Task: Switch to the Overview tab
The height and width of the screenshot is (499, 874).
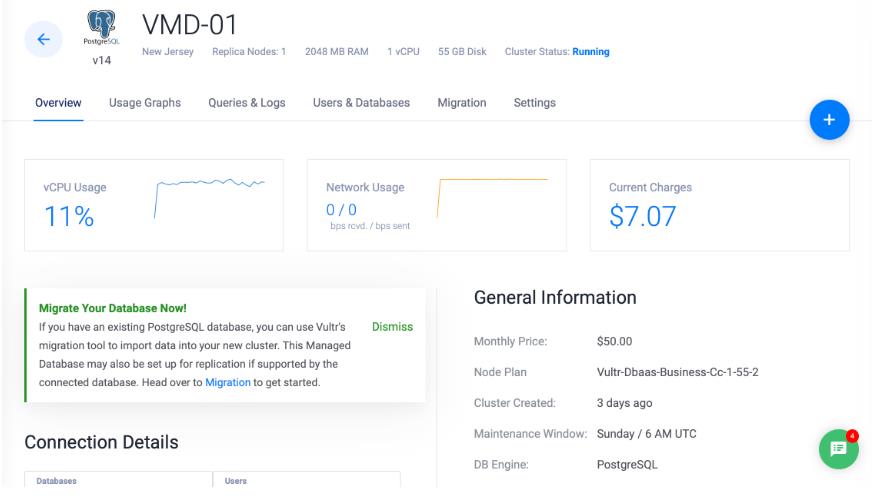Action: click(58, 103)
